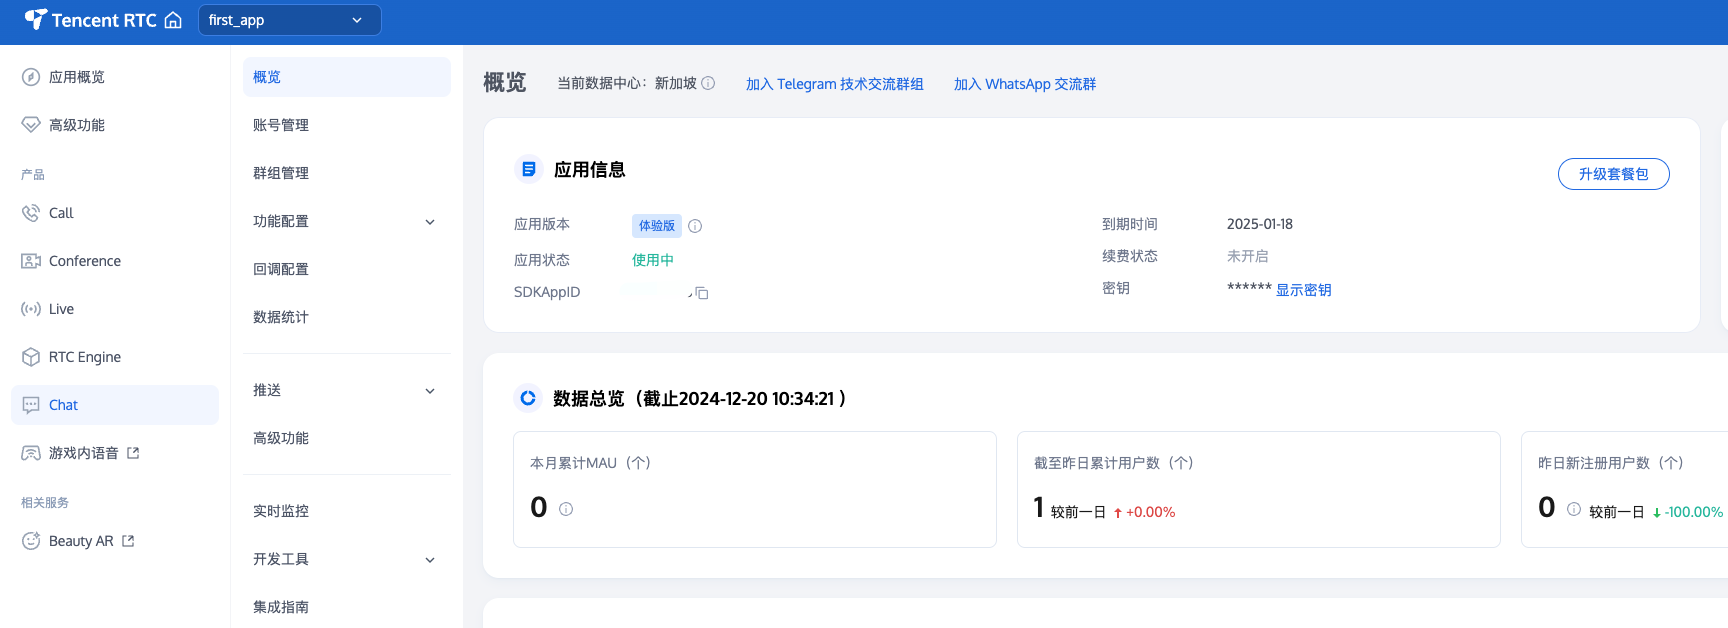Click info icon beside 昨日新注册用户数 value

tap(1574, 509)
